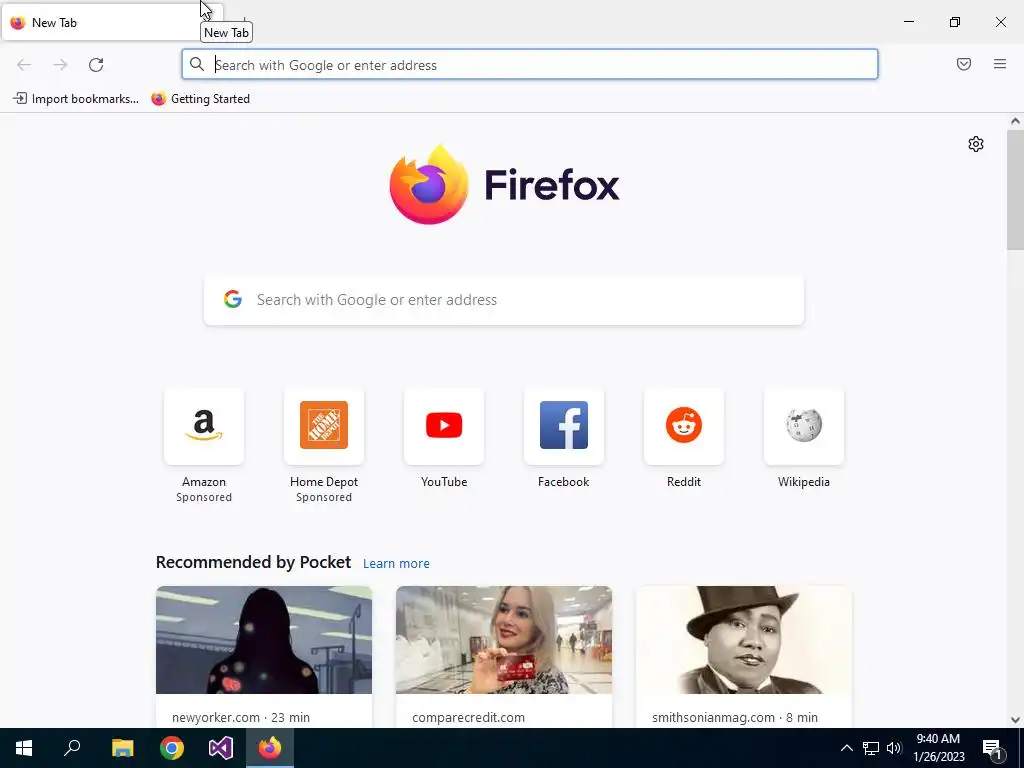Reload the current page
The image size is (1024, 768).
click(x=96, y=65)
